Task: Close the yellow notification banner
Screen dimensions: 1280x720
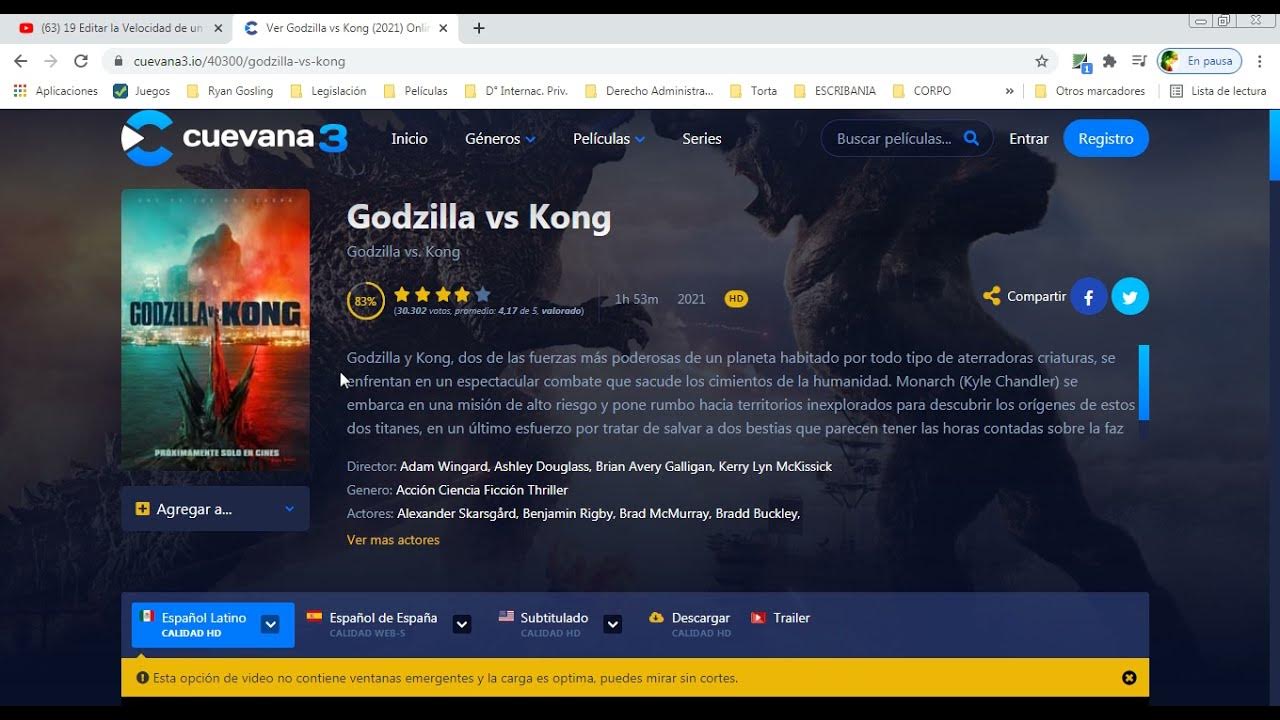Action: pyautogui.click(x=1129, y=678)
